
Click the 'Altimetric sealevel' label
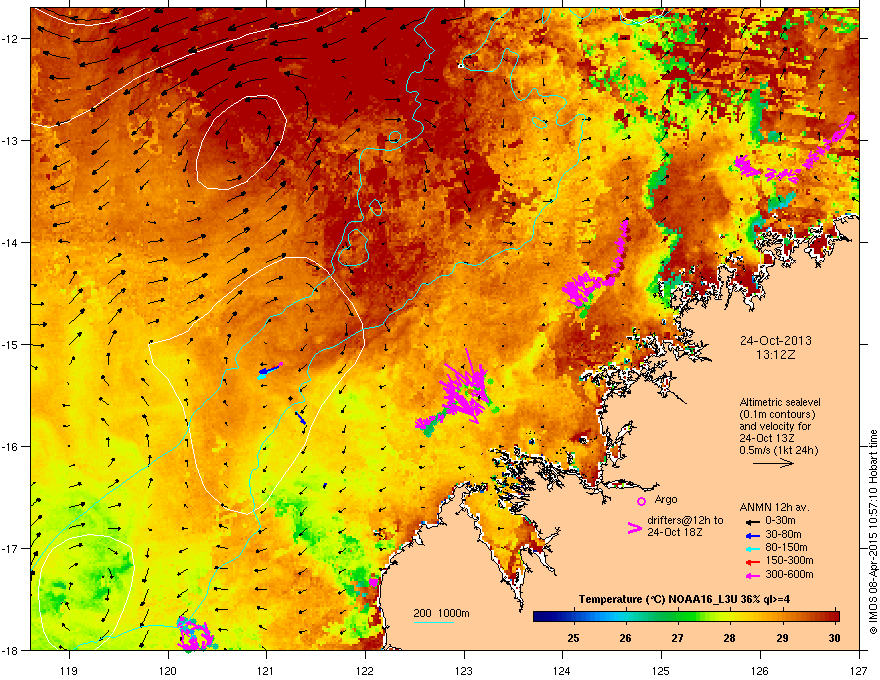[780, 402]
